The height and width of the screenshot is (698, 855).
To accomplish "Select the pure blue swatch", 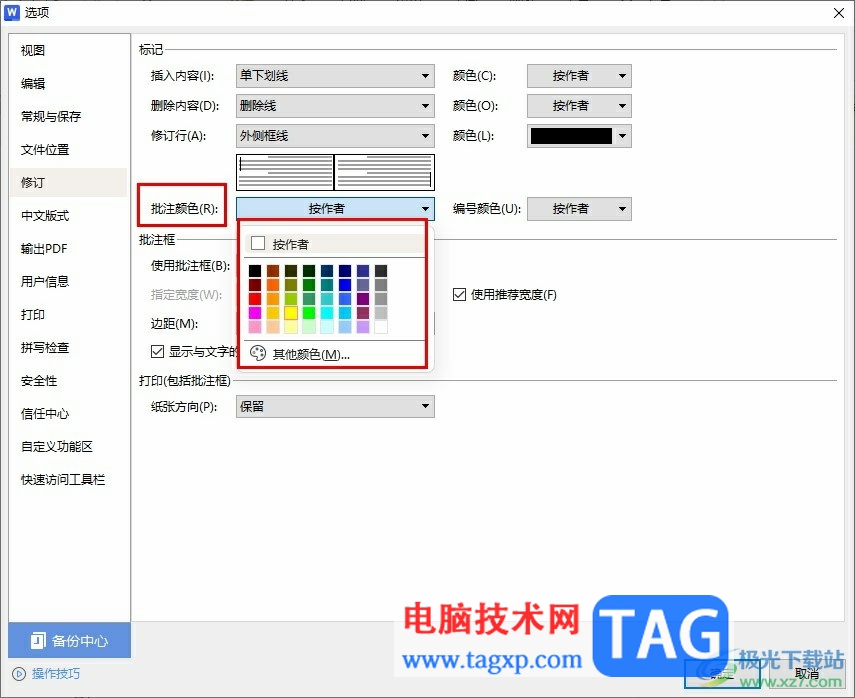I will click(x=345, y=285).
